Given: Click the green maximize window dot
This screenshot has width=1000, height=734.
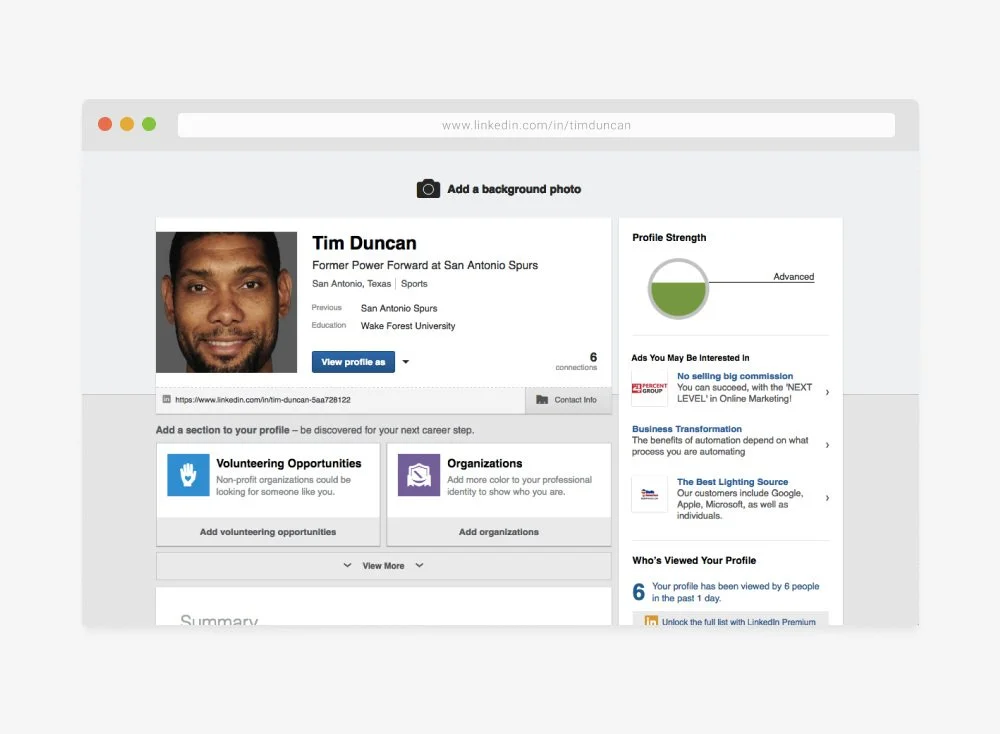Looking at the screenshot, I should (x=149, y=124).
